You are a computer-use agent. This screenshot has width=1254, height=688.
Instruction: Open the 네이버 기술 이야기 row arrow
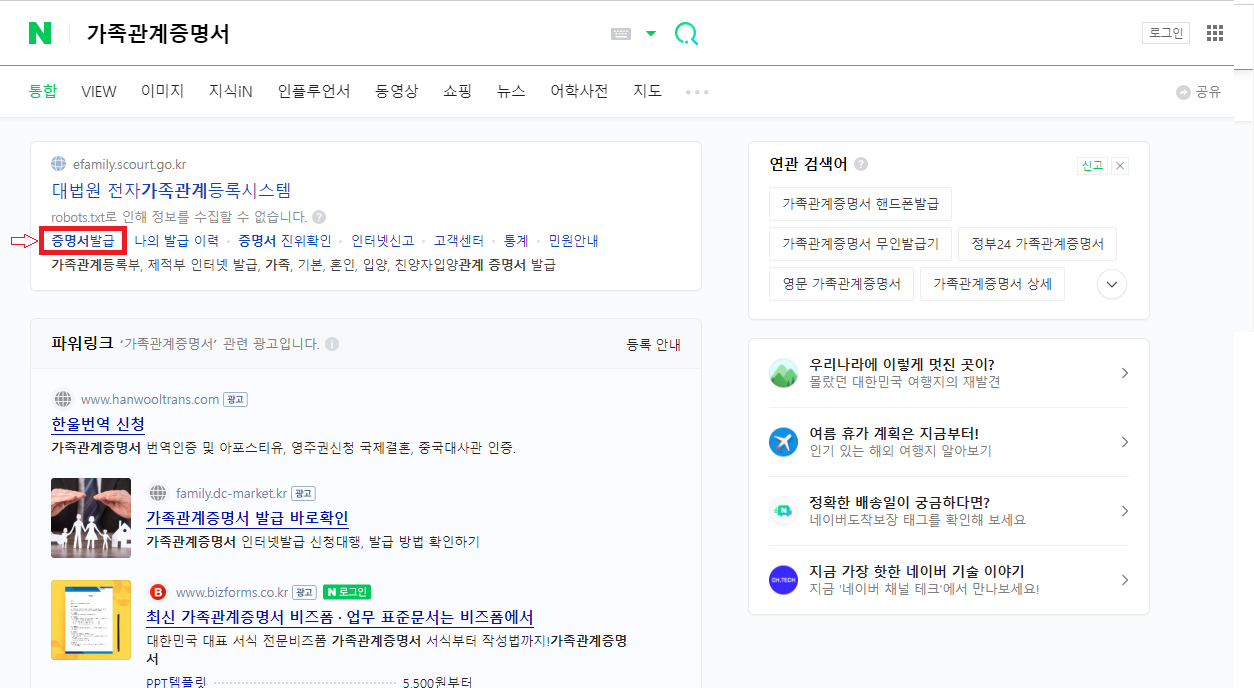tap(1125, 580)
